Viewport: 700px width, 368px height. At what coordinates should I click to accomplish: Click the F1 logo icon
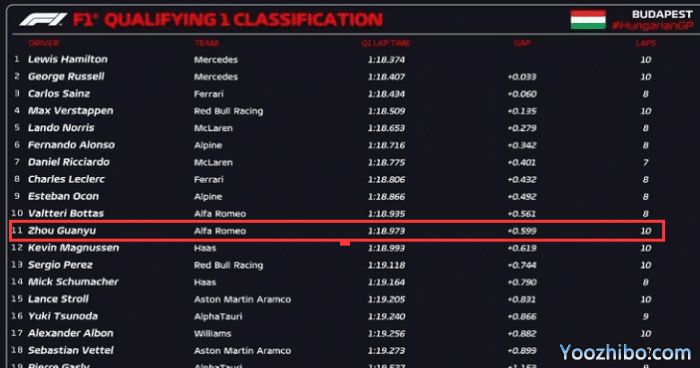tap(43, 20)
